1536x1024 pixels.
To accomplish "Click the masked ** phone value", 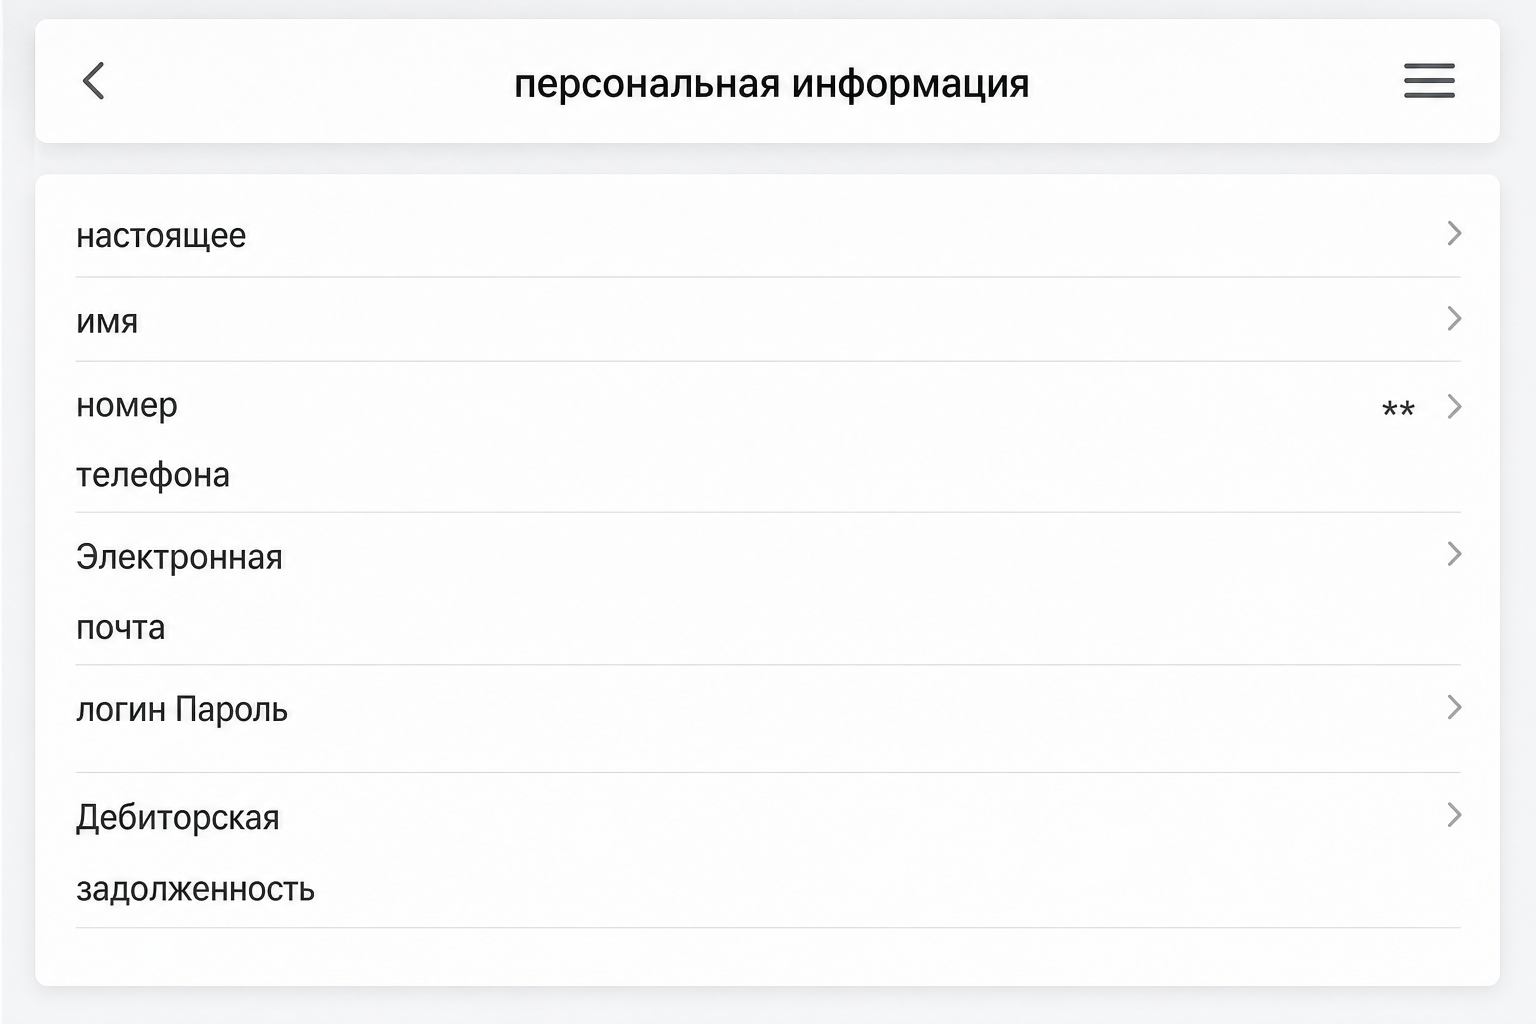I will pos(1398,409).
